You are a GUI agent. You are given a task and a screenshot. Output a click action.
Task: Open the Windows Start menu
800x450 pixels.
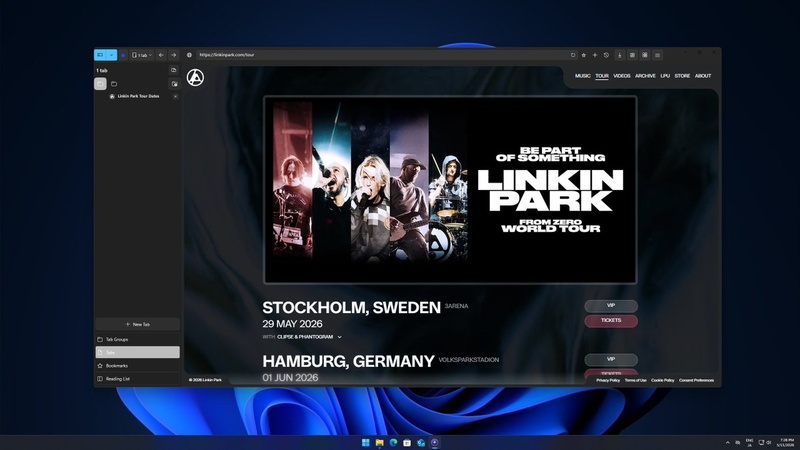366,442
